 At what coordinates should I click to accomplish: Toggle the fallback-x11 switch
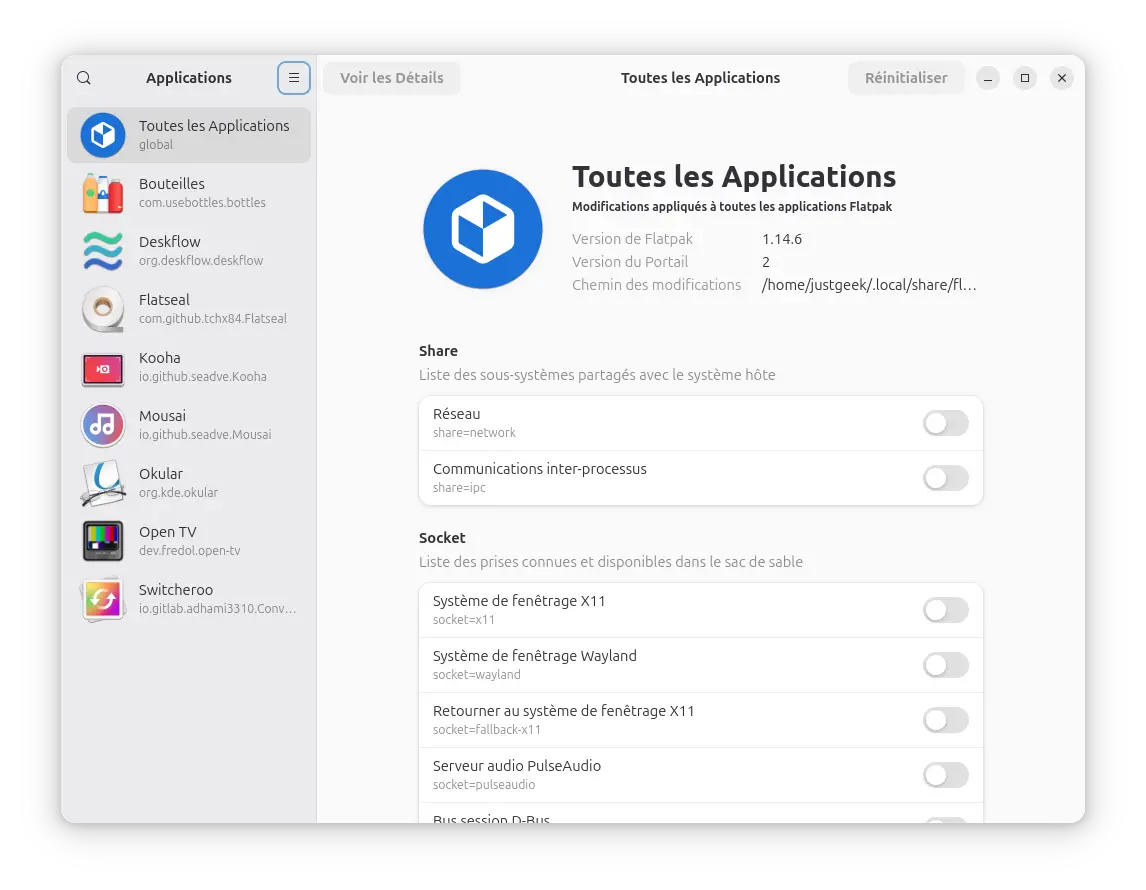pyautogui.click(x=946, y=720)
